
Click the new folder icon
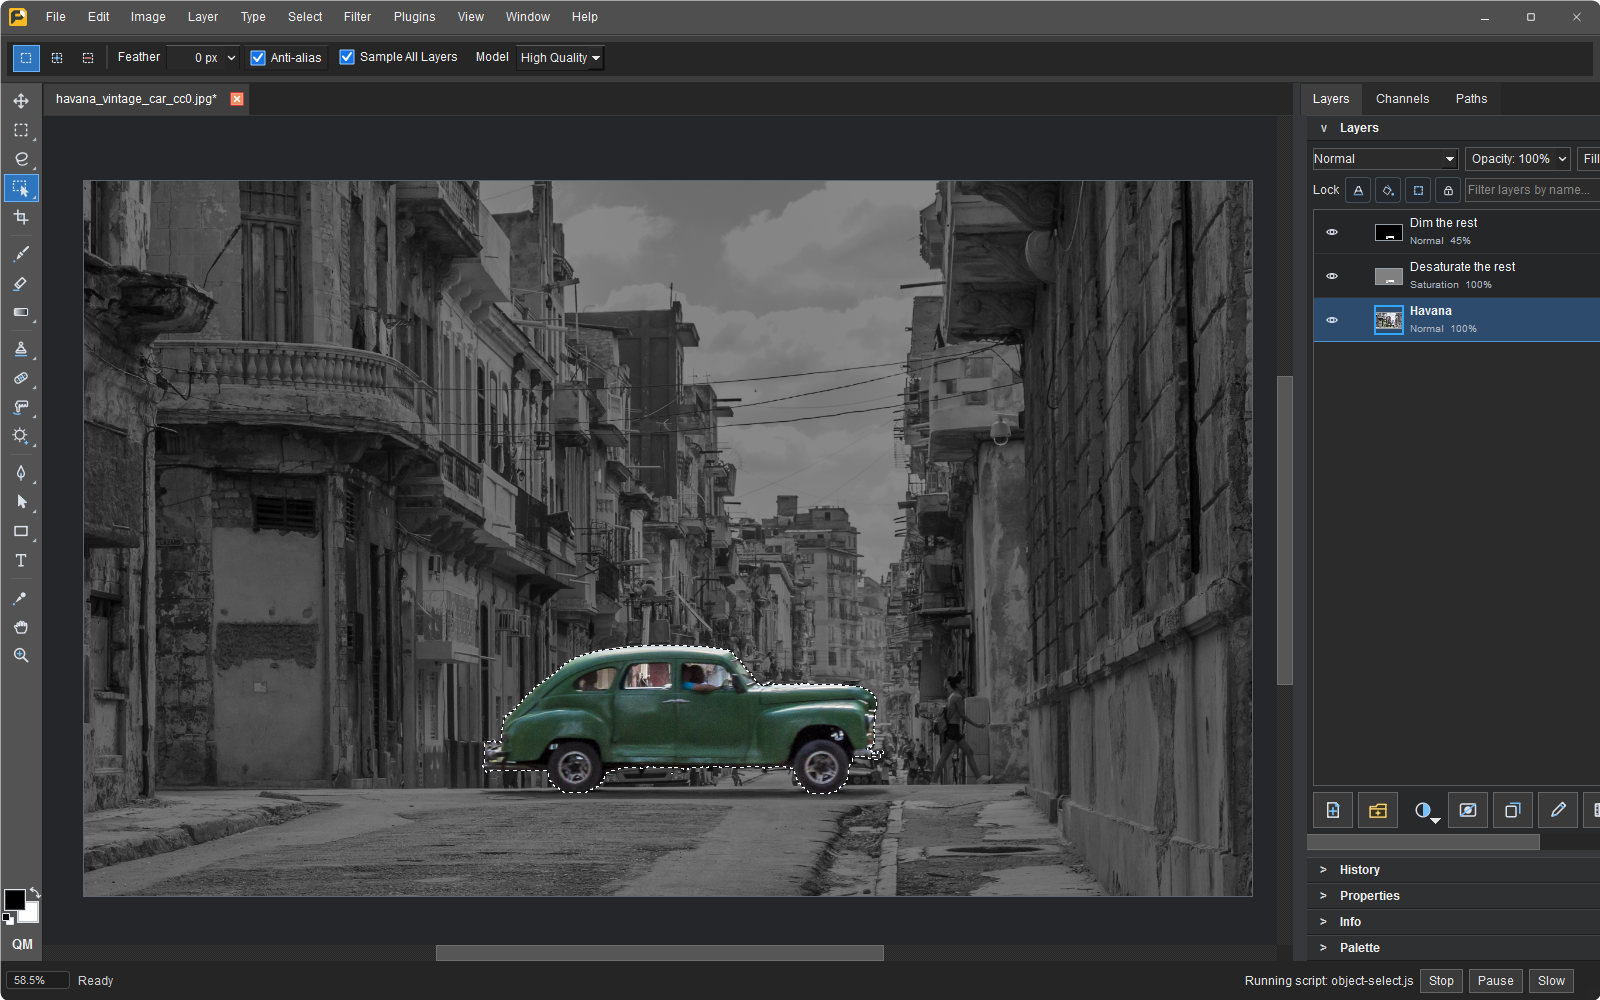1378,810
